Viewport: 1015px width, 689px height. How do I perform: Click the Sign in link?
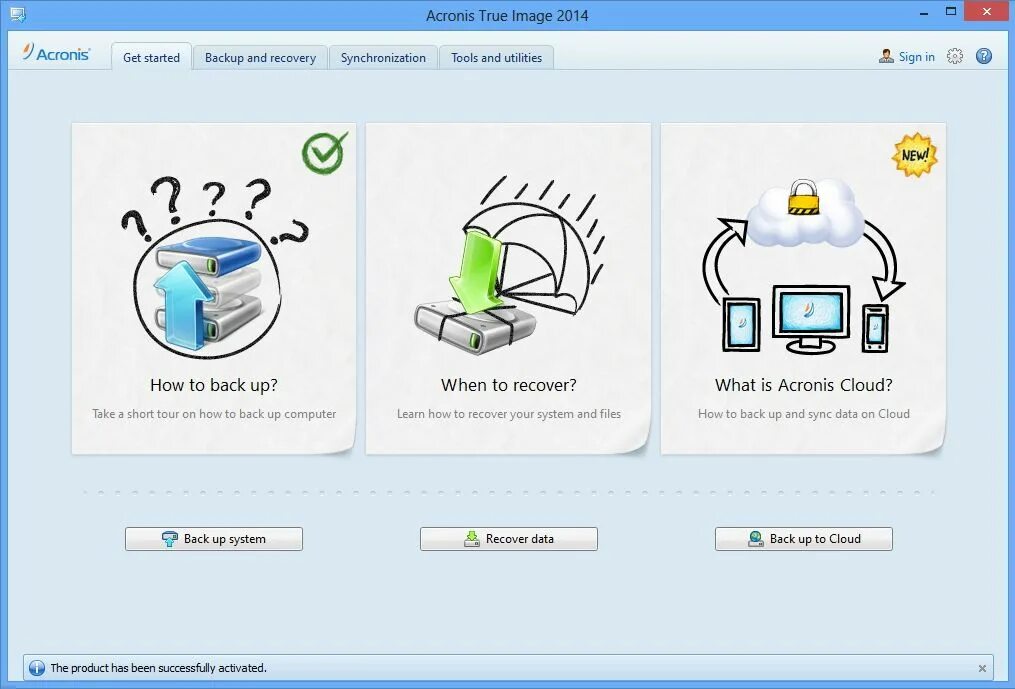[917, 57]
